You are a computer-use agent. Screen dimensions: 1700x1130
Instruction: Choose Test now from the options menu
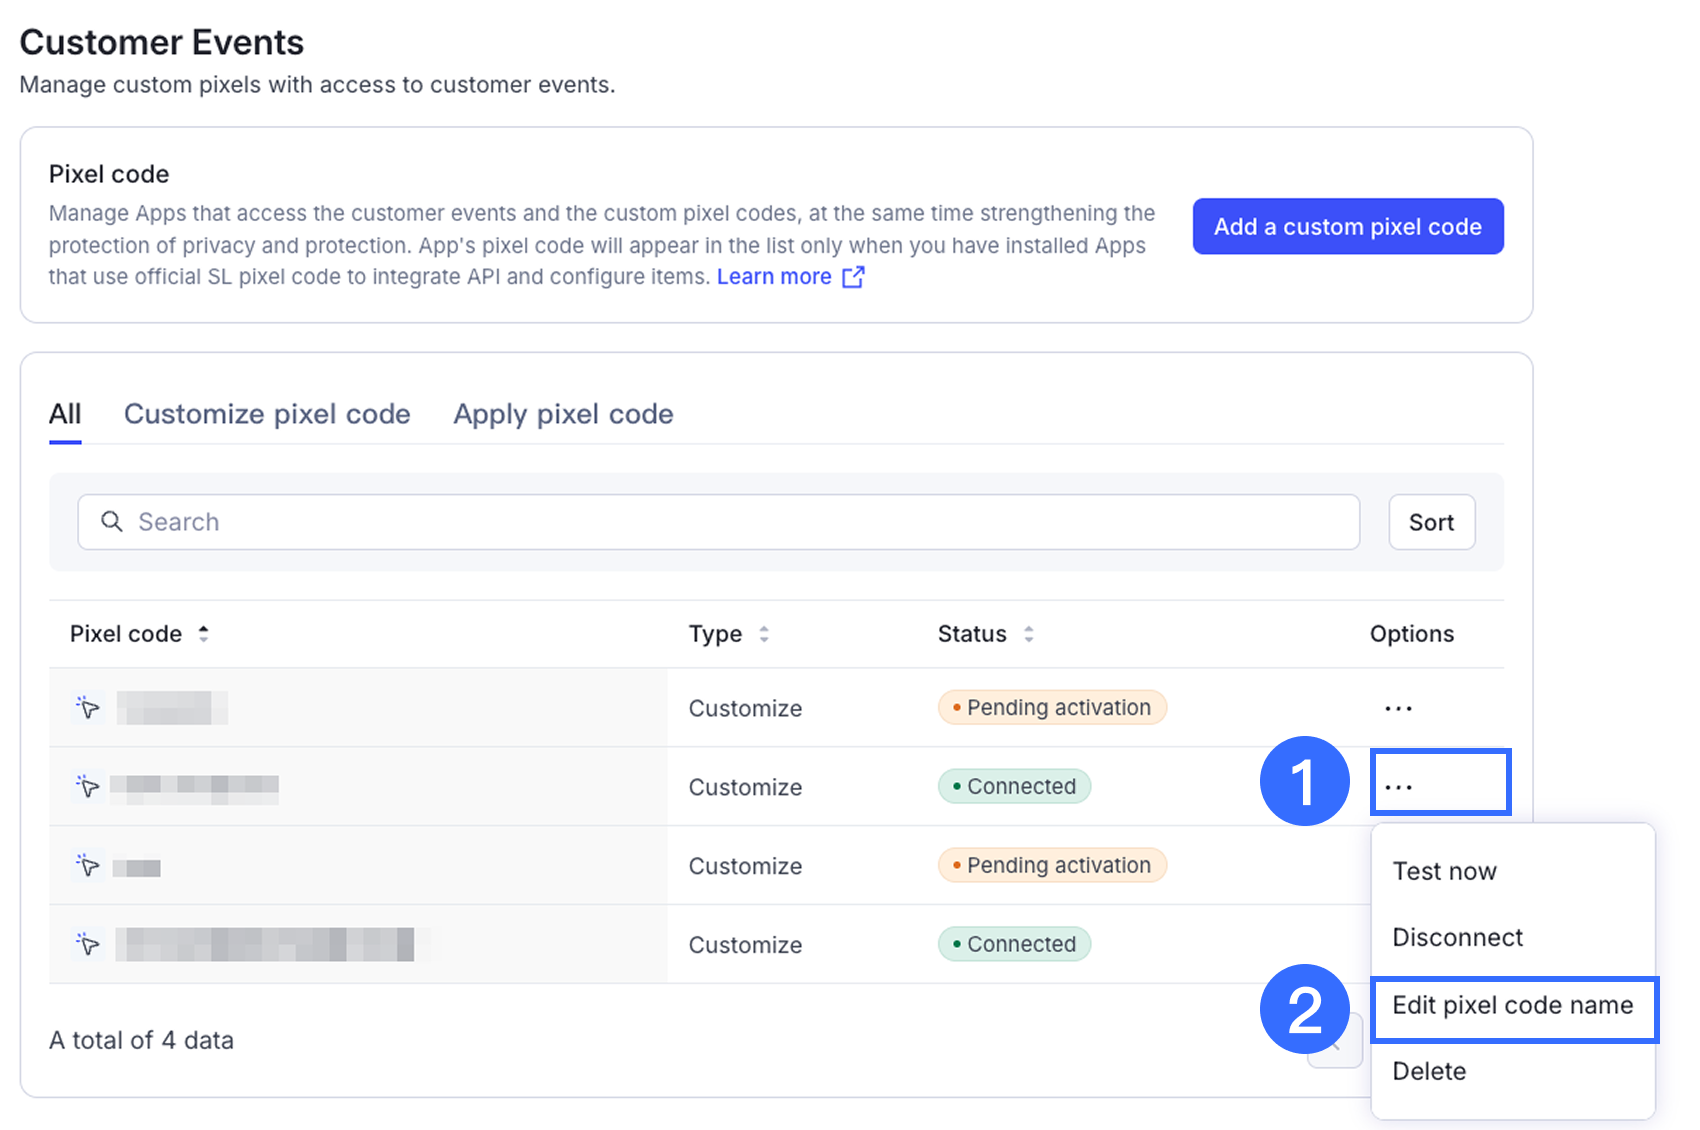[x=1444, y=871]
